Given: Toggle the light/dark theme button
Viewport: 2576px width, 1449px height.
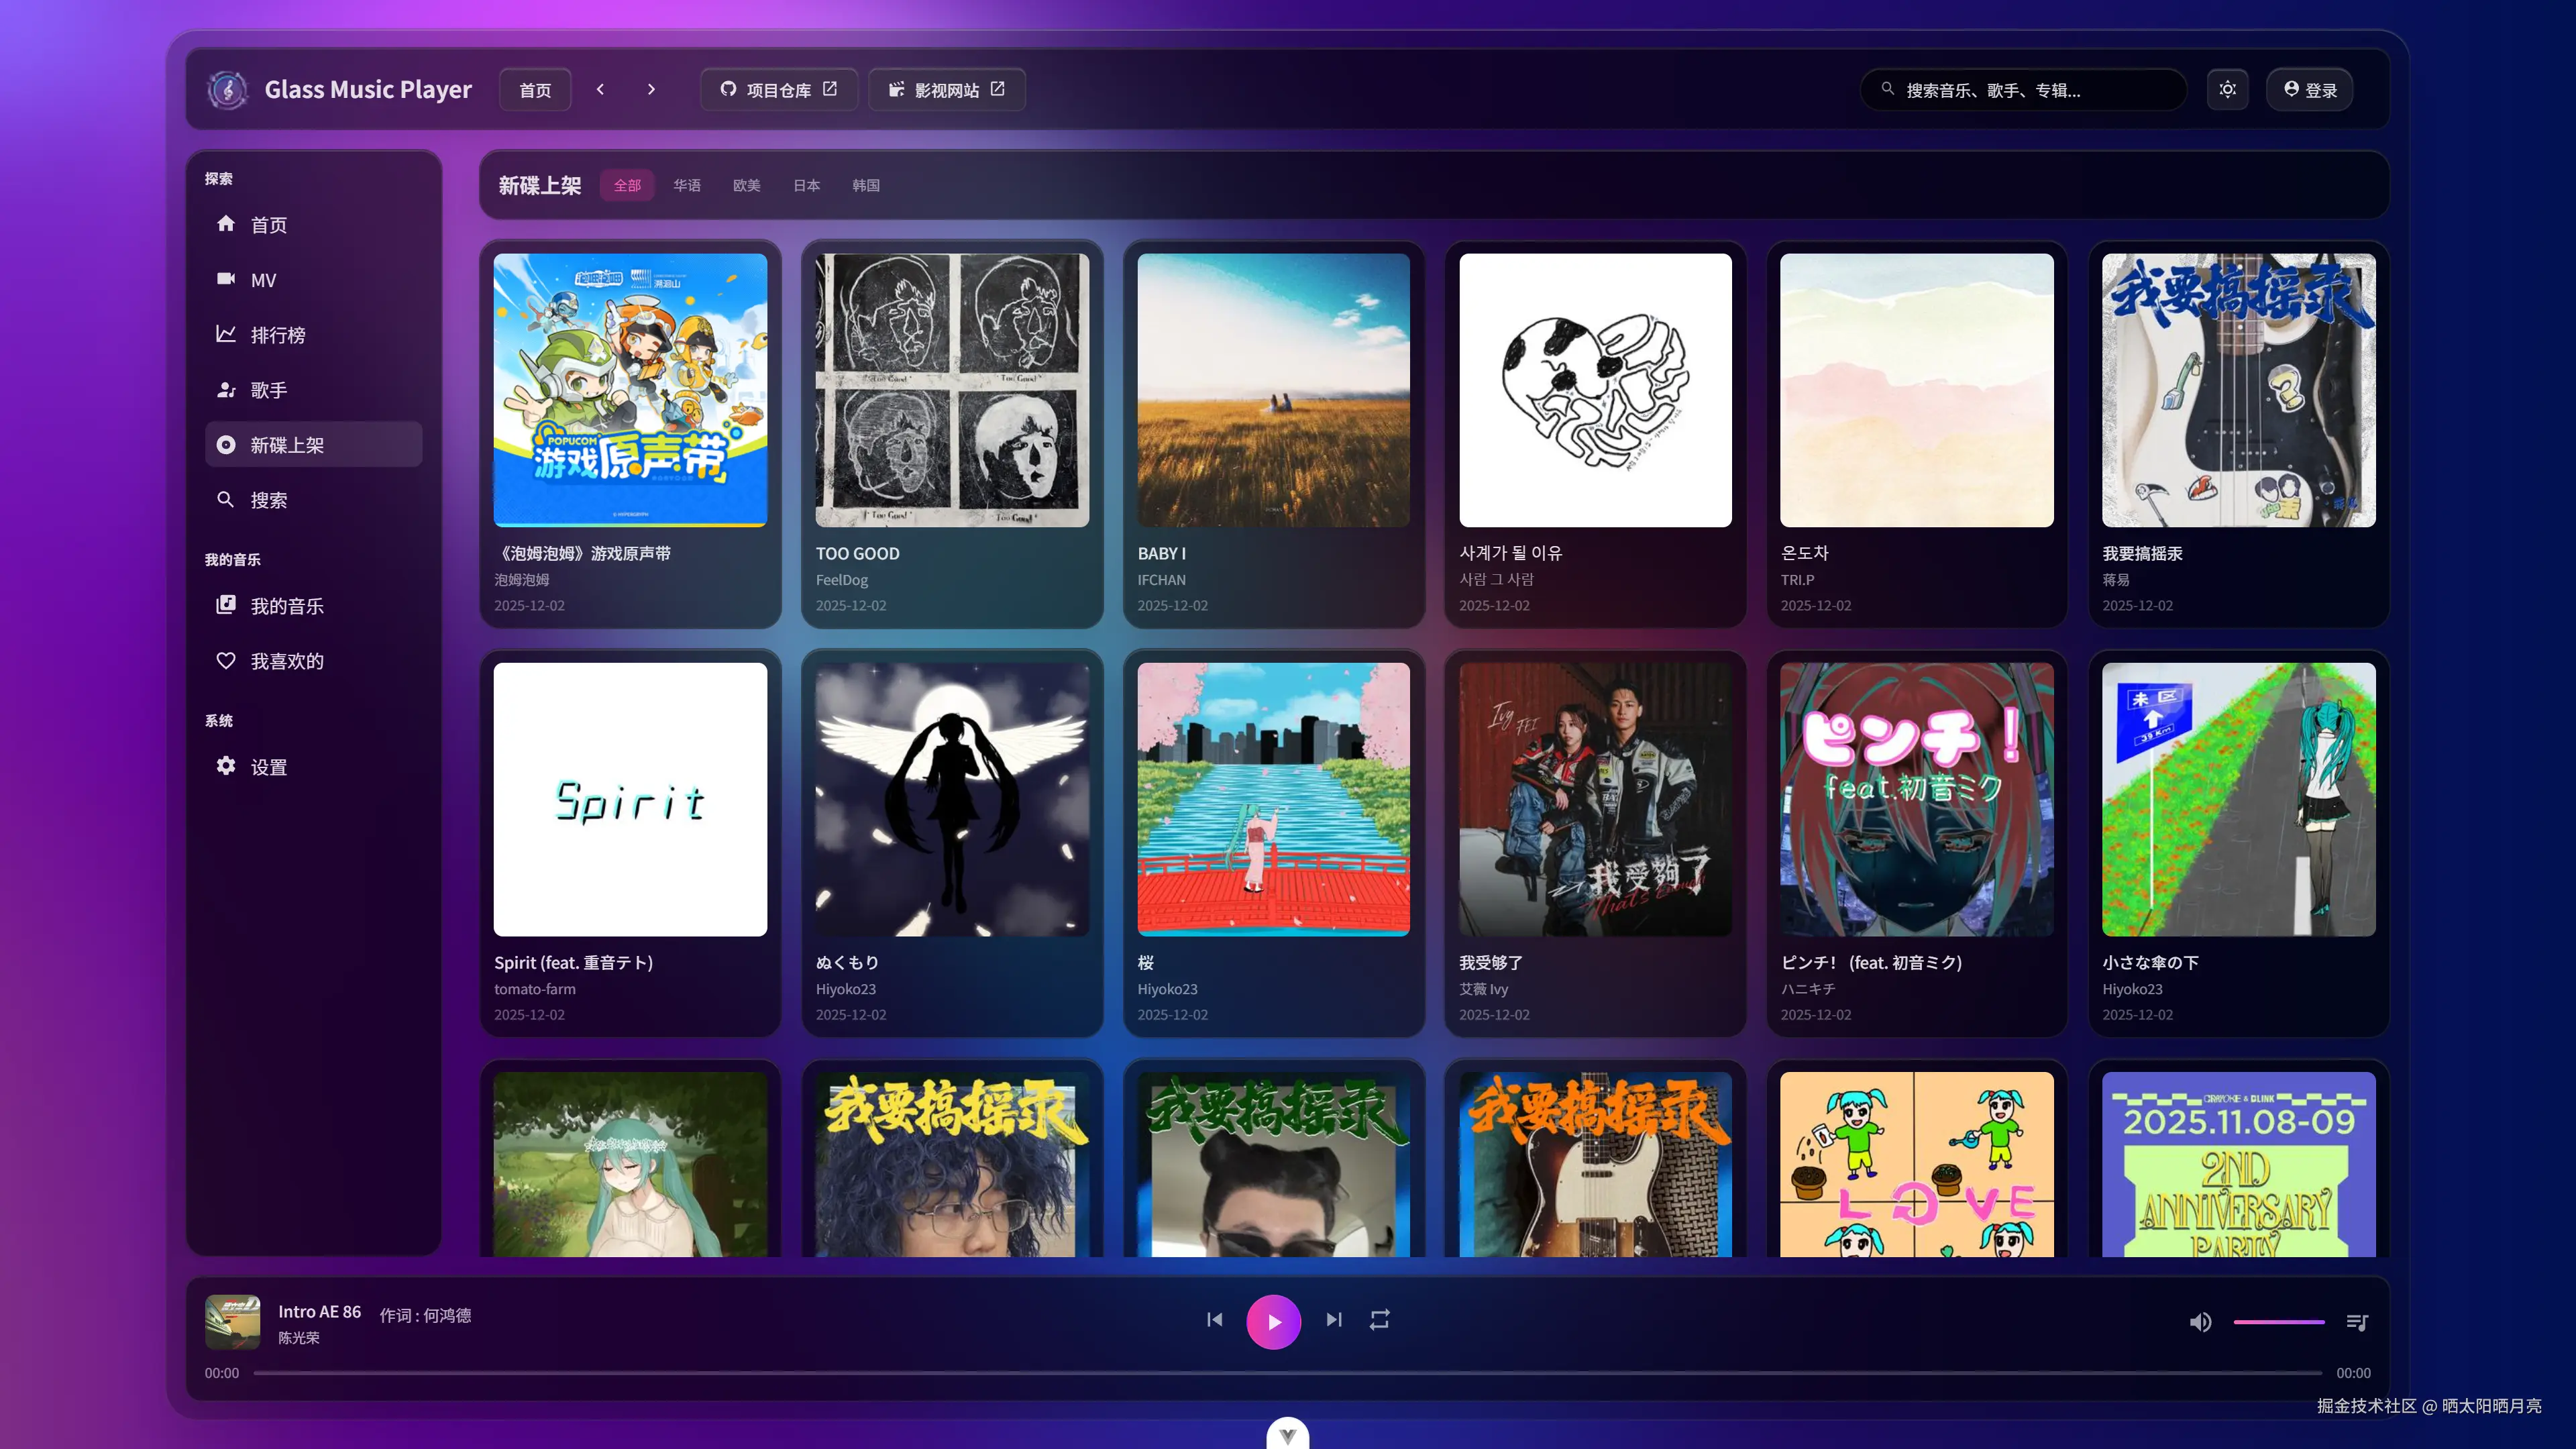Looking at the screenshot, I should tap(2227, 90).
